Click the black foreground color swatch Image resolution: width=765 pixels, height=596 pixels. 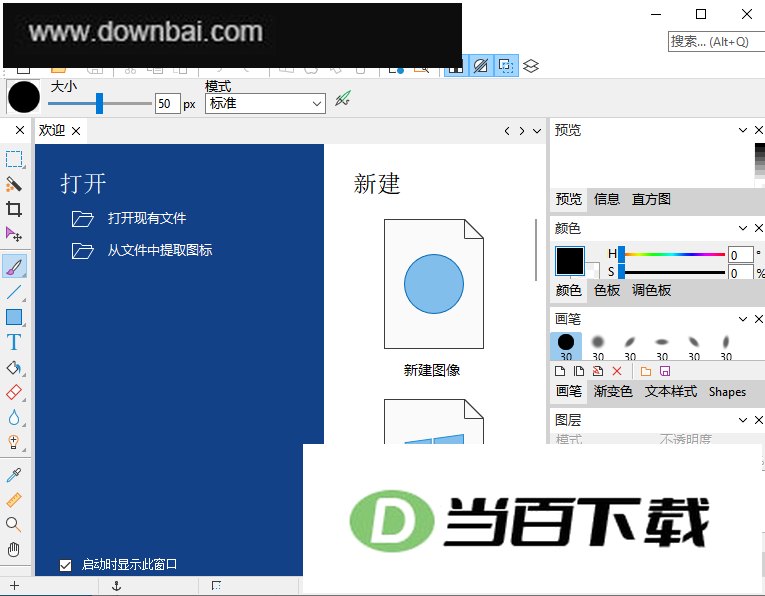pos(570,261)
